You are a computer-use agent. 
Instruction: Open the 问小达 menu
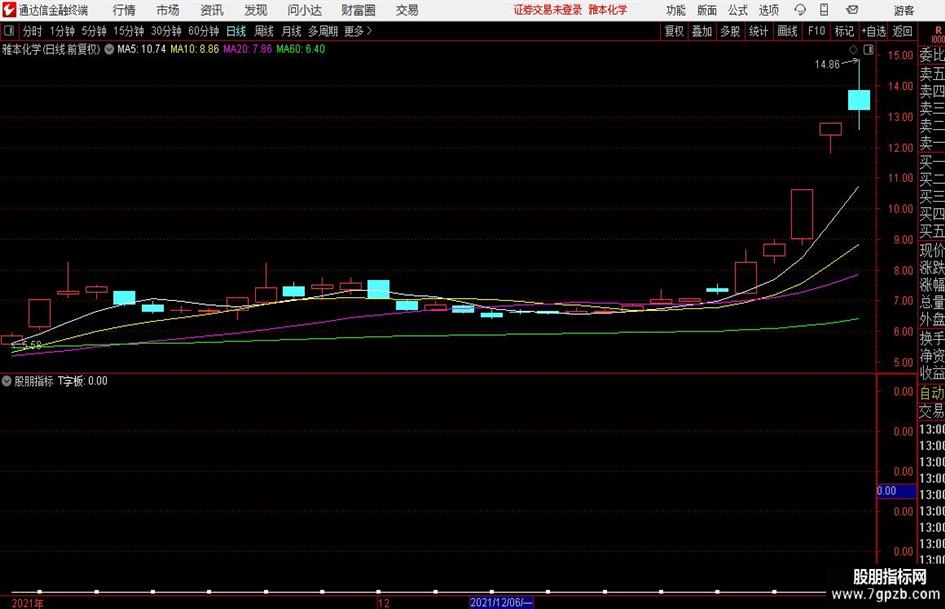tap(305, 10)
